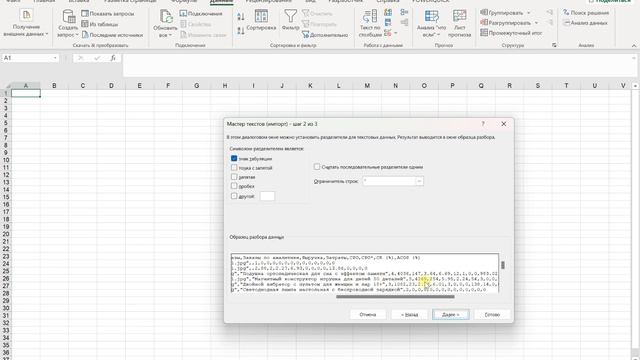Image resolution: width=640 pixels, height=360 pixels.
Task: Close the Text Import Wizard dialog
Action: [x=504, y=124]
